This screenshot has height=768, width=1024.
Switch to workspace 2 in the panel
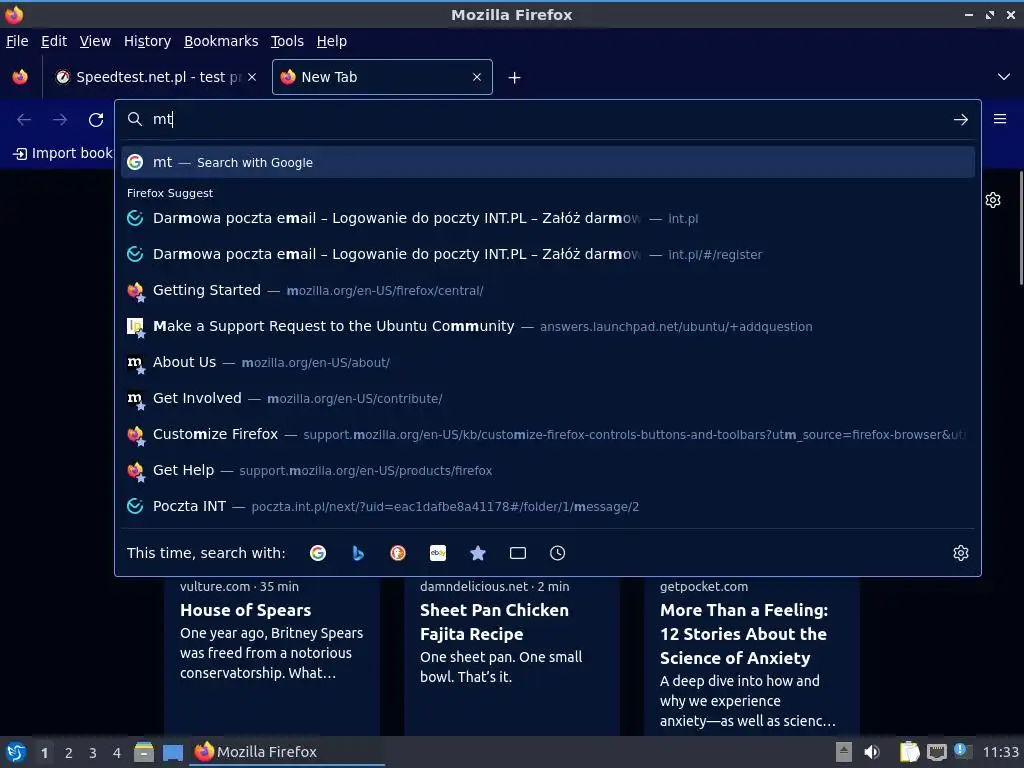[x=69, y=753]
